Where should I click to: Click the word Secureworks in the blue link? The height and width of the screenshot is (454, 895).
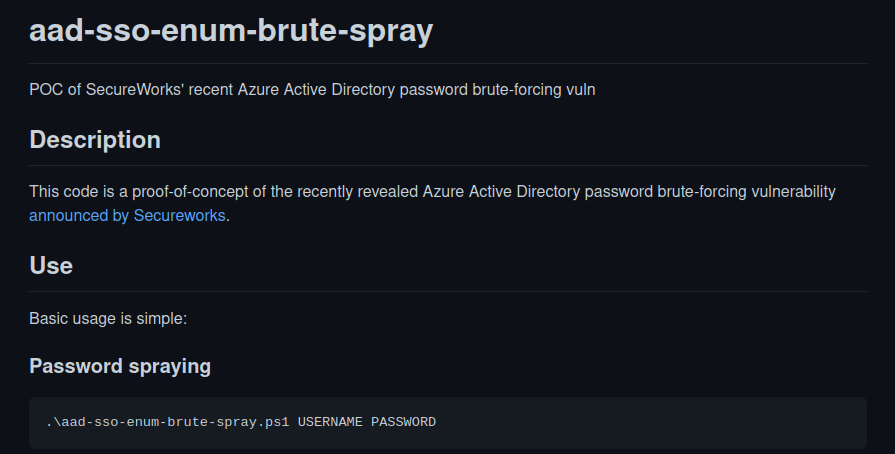(179, 216)
